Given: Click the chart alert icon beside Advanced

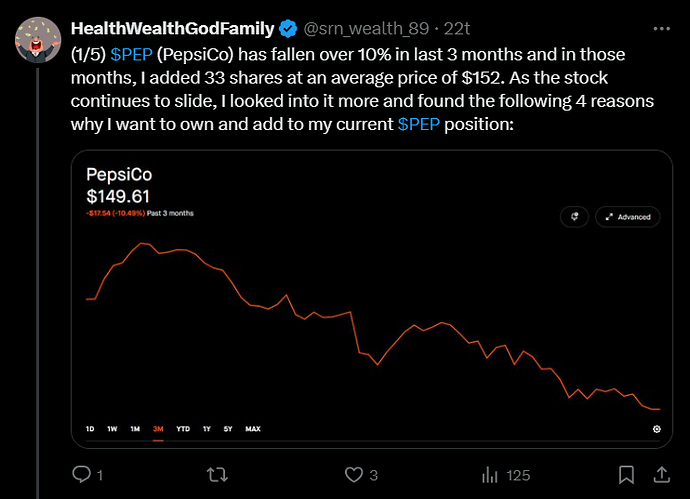Looking at the screenshot, I should tap(574, 217).
